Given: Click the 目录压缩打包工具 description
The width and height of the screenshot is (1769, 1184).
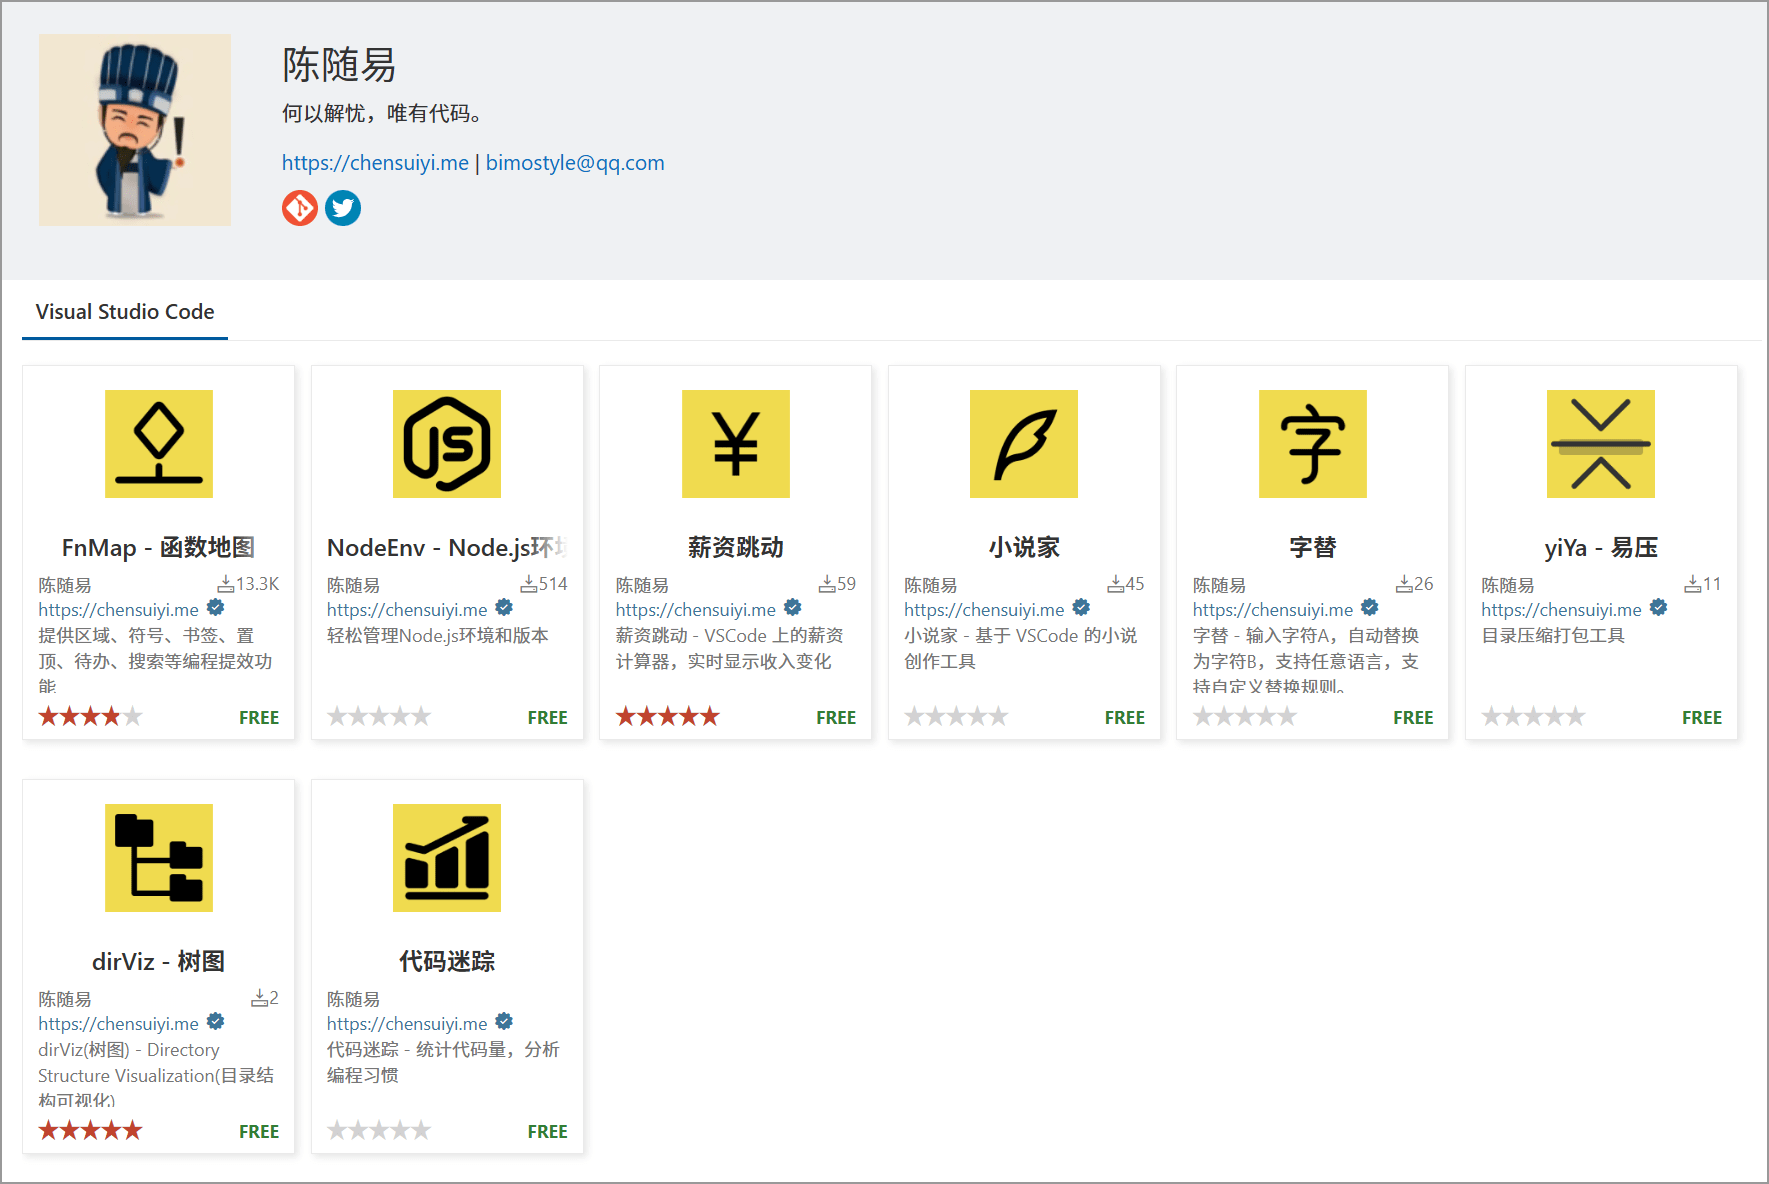Looking at the screenshot, I should tap(1553, 636).
